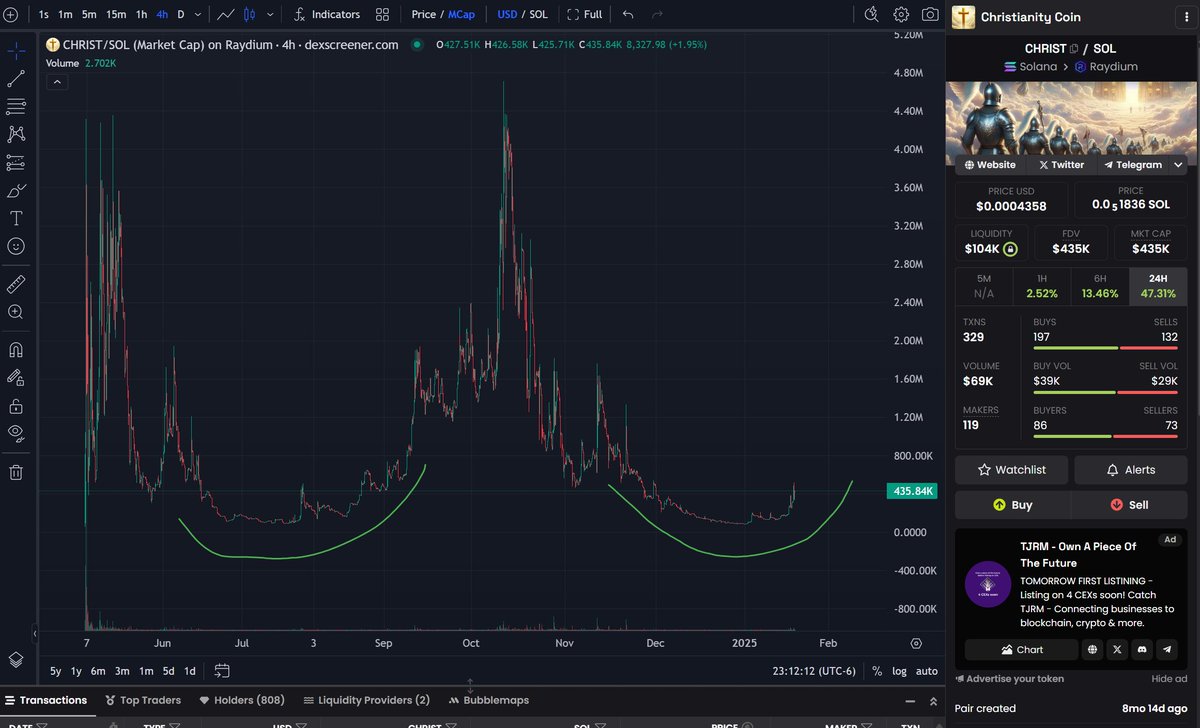Image resolution: width=1200 pixels, height=728 pixels.
Task: Set chart denomination to USD
Action: click(x=507, y=15)
